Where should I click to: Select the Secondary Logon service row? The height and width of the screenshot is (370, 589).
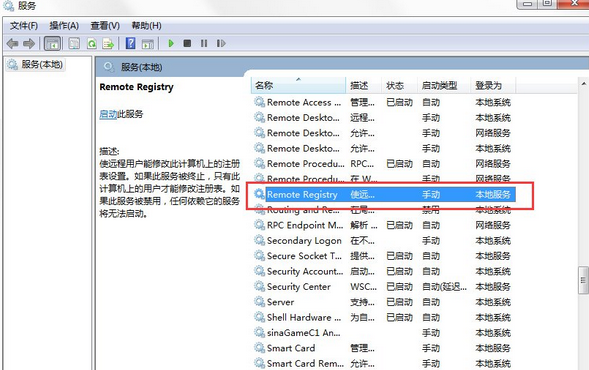(x=384, y=241)
